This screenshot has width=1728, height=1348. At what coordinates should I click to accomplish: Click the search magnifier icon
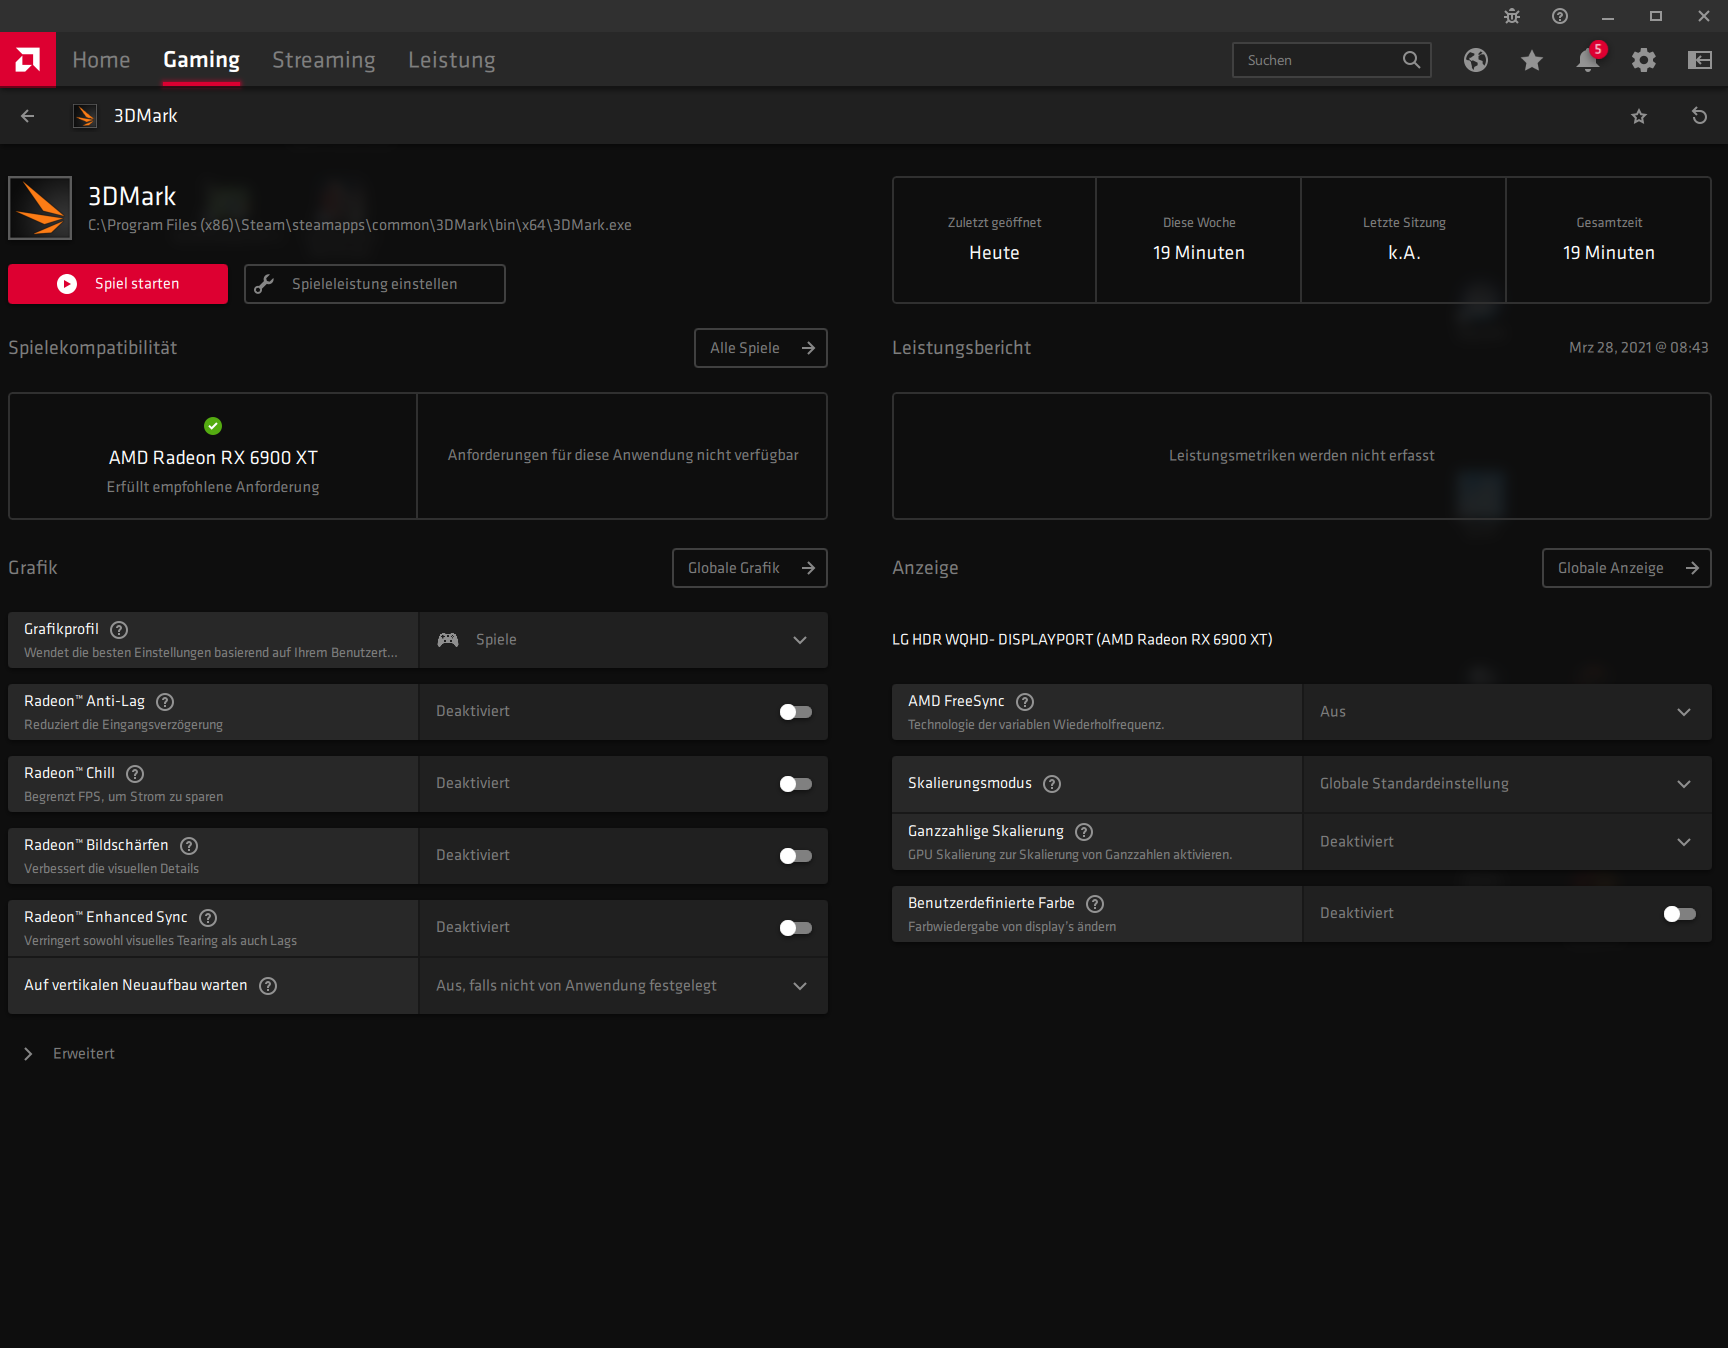coord(1411,60)
